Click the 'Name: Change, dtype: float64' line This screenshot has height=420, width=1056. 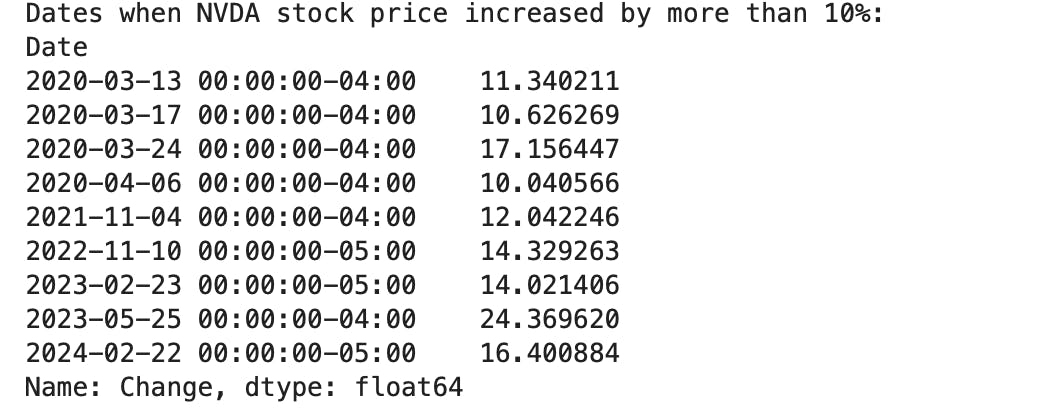coord(244,388)
